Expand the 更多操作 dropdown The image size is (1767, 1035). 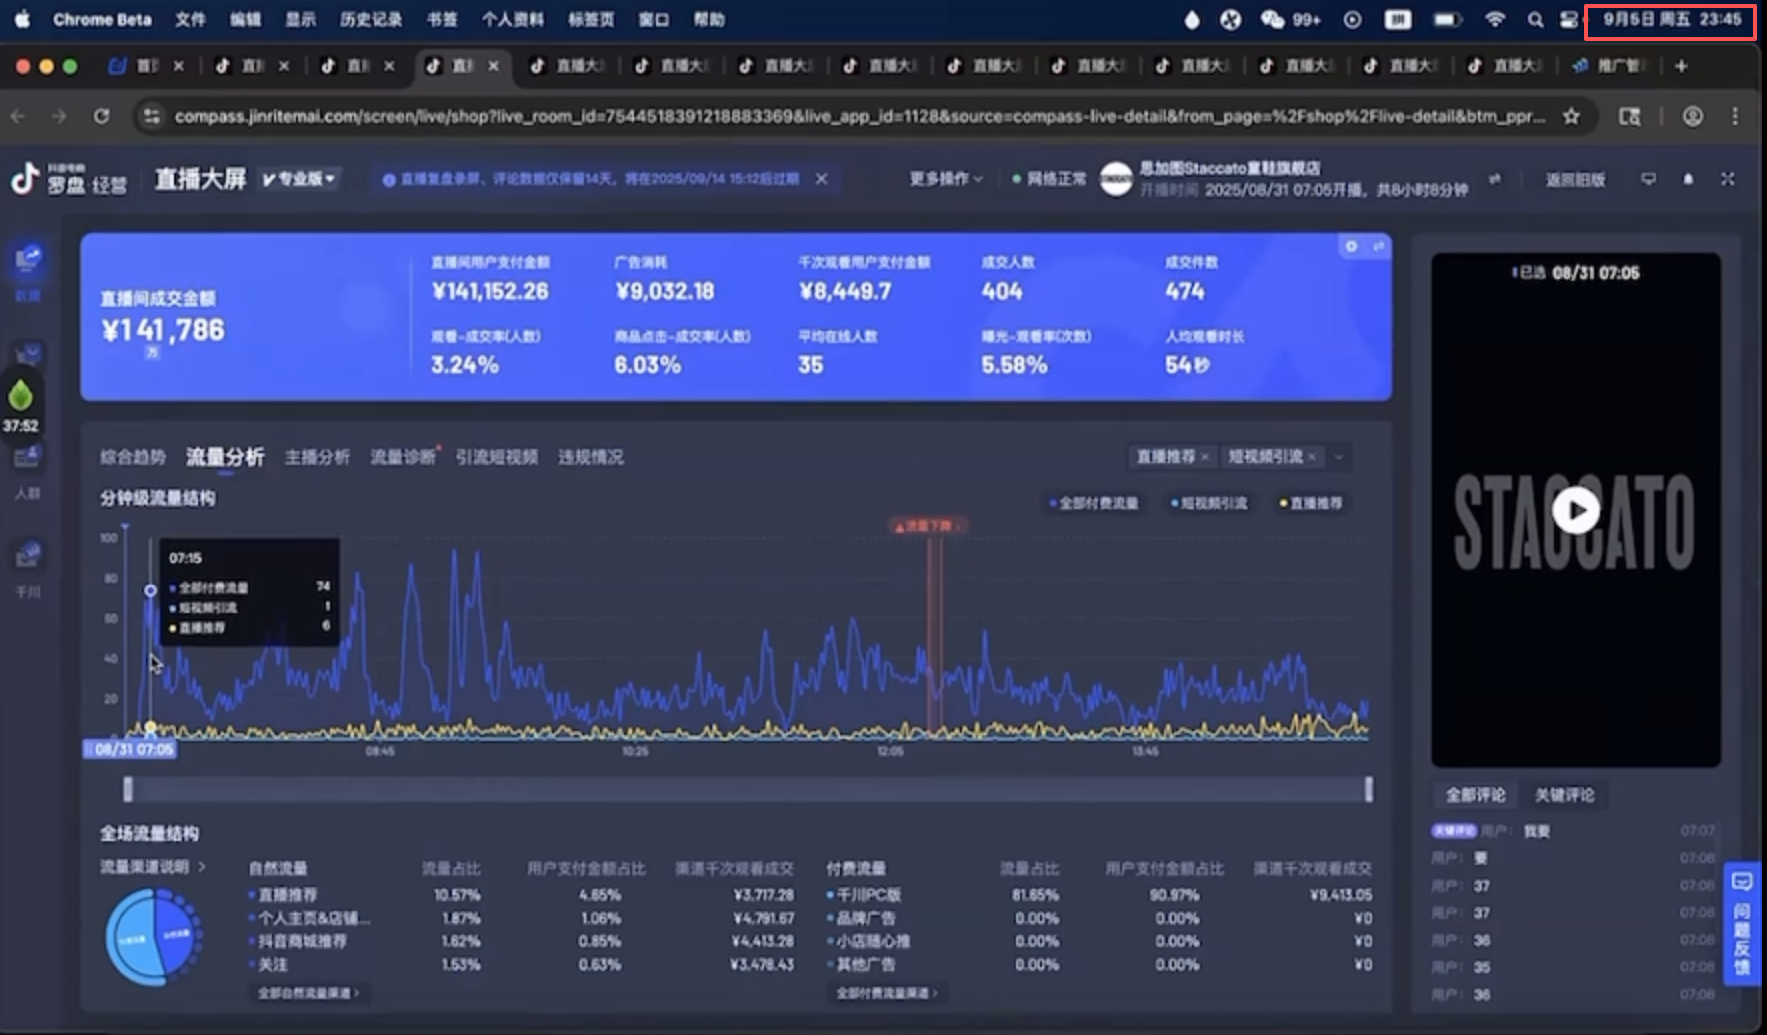tap(945, 179)
